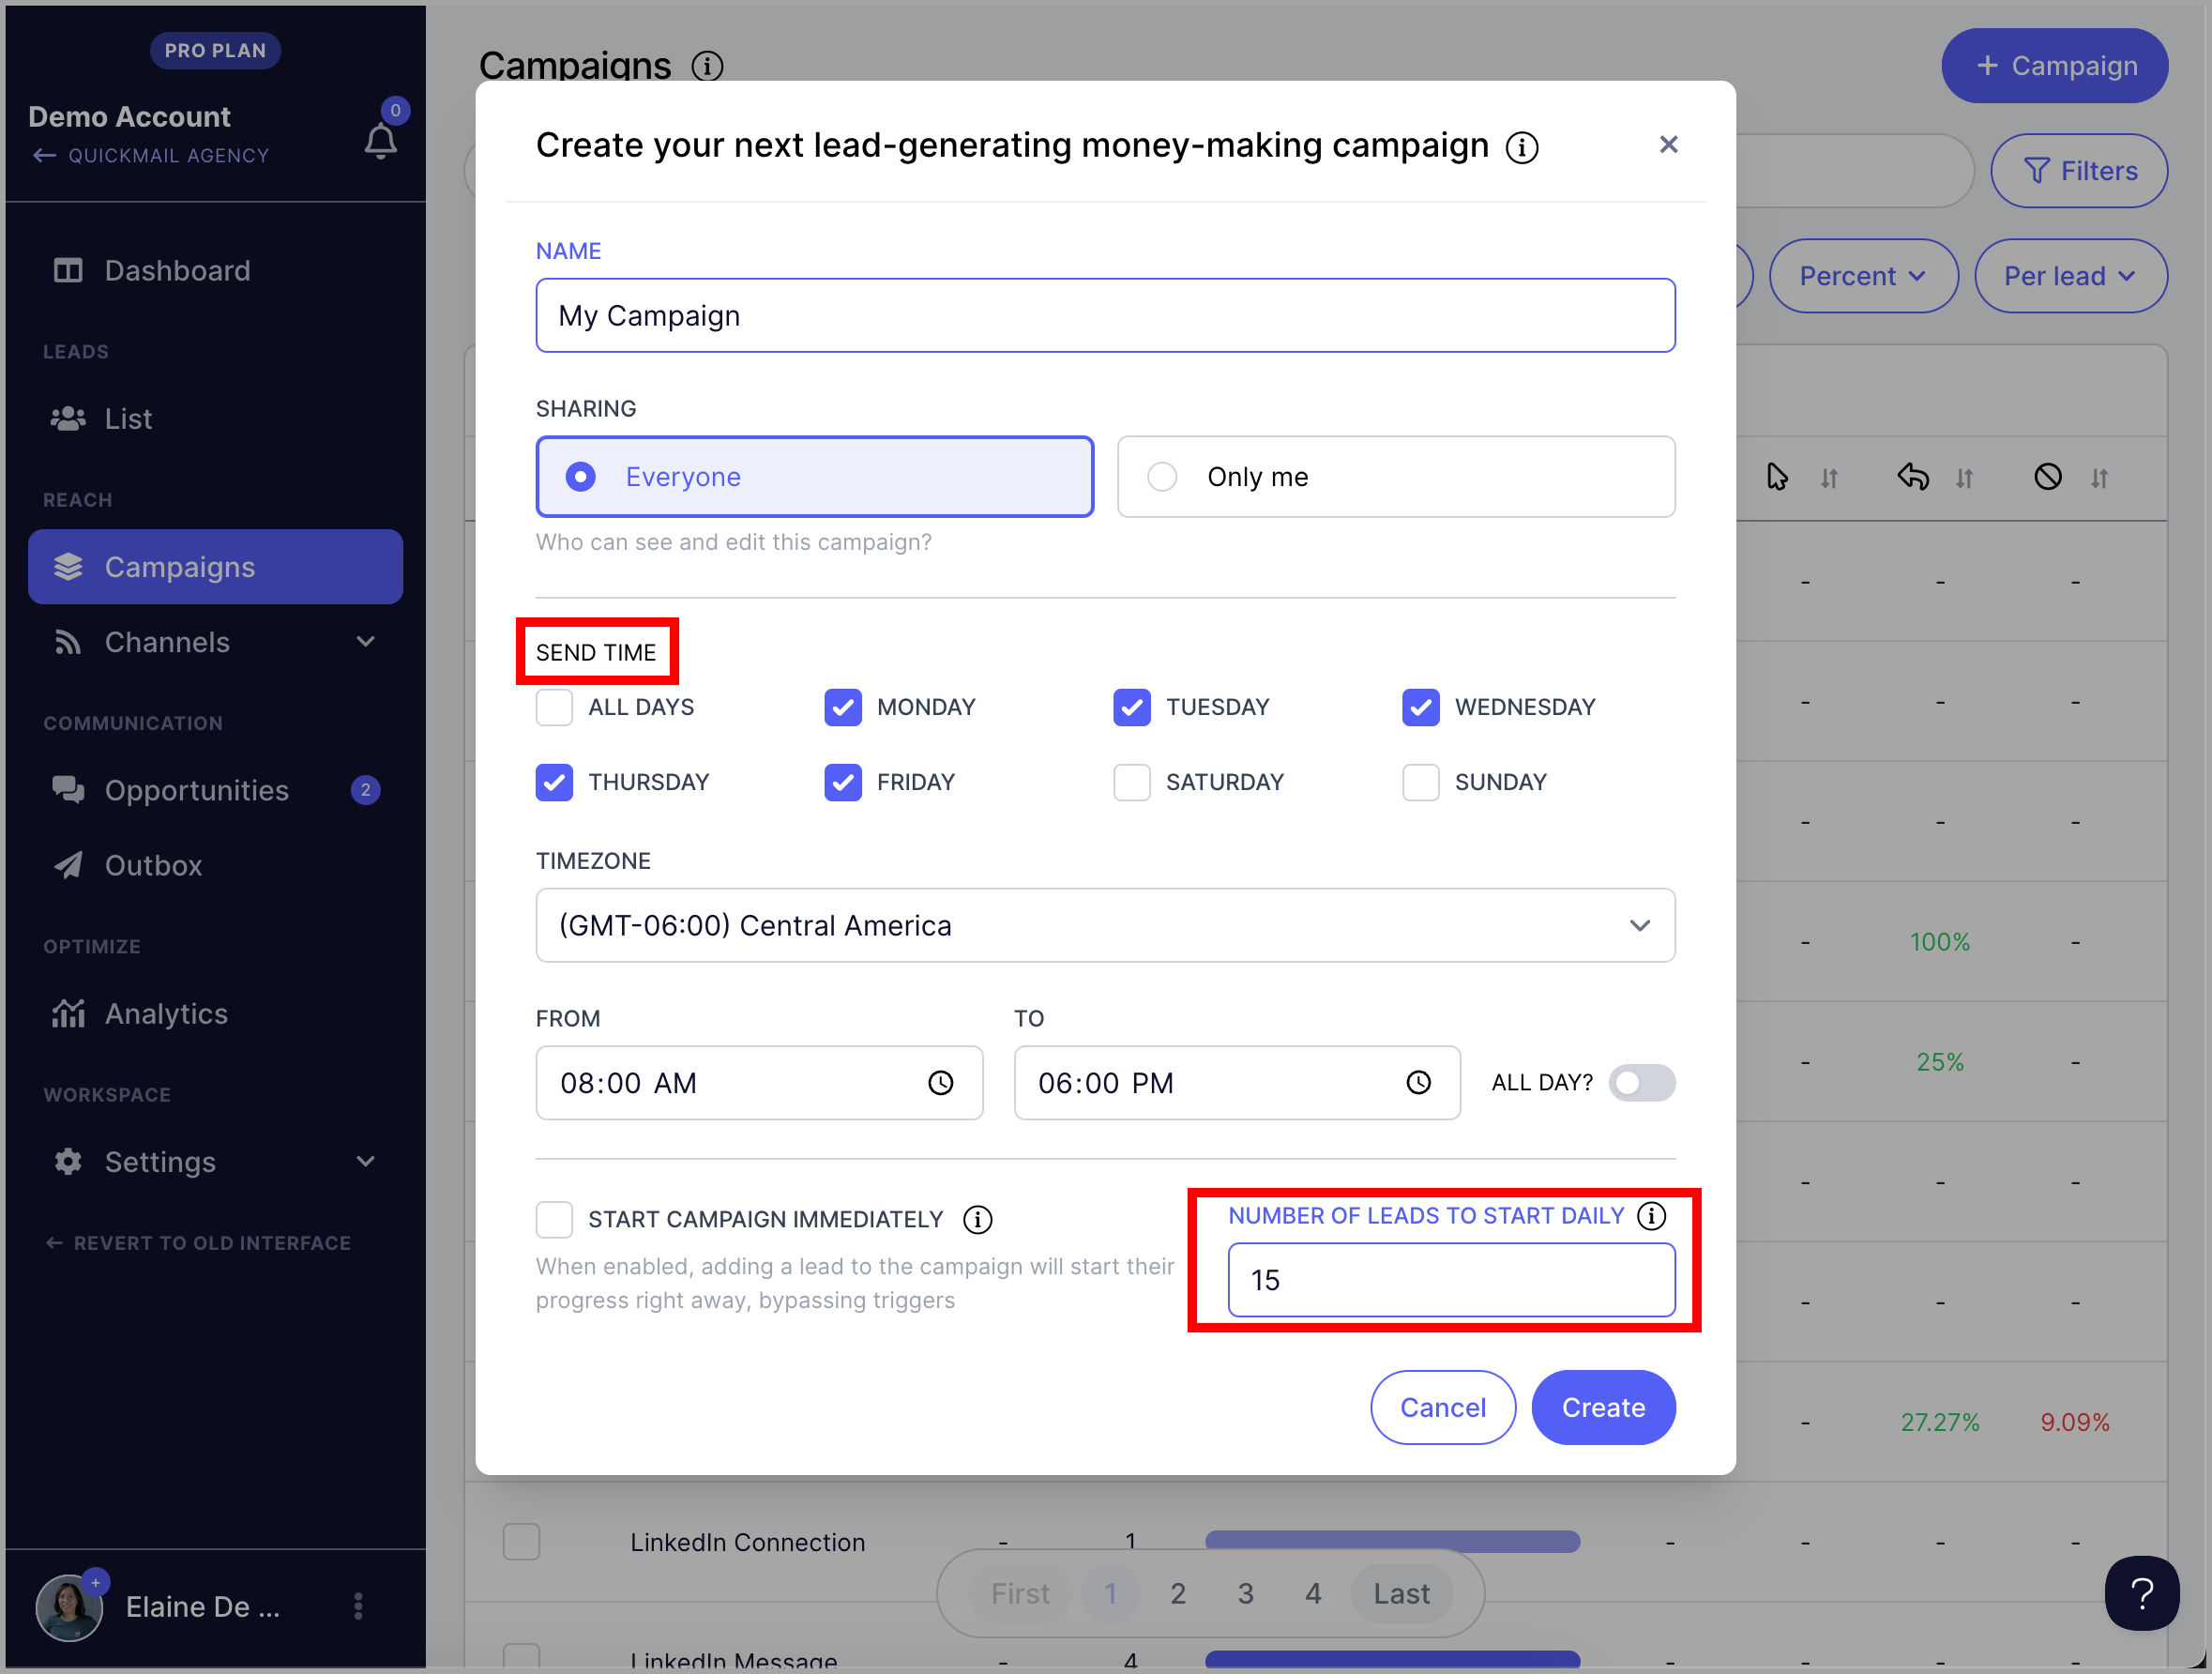
Task: Open user options three-dot menu
Action: (358, 1606)
